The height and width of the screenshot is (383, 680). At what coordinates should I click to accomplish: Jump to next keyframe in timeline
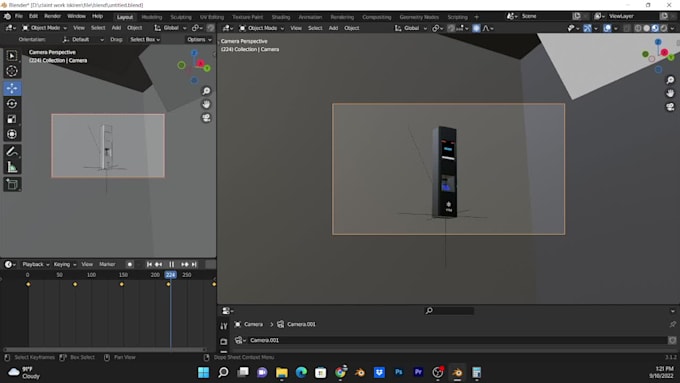[x=185, y=264]
